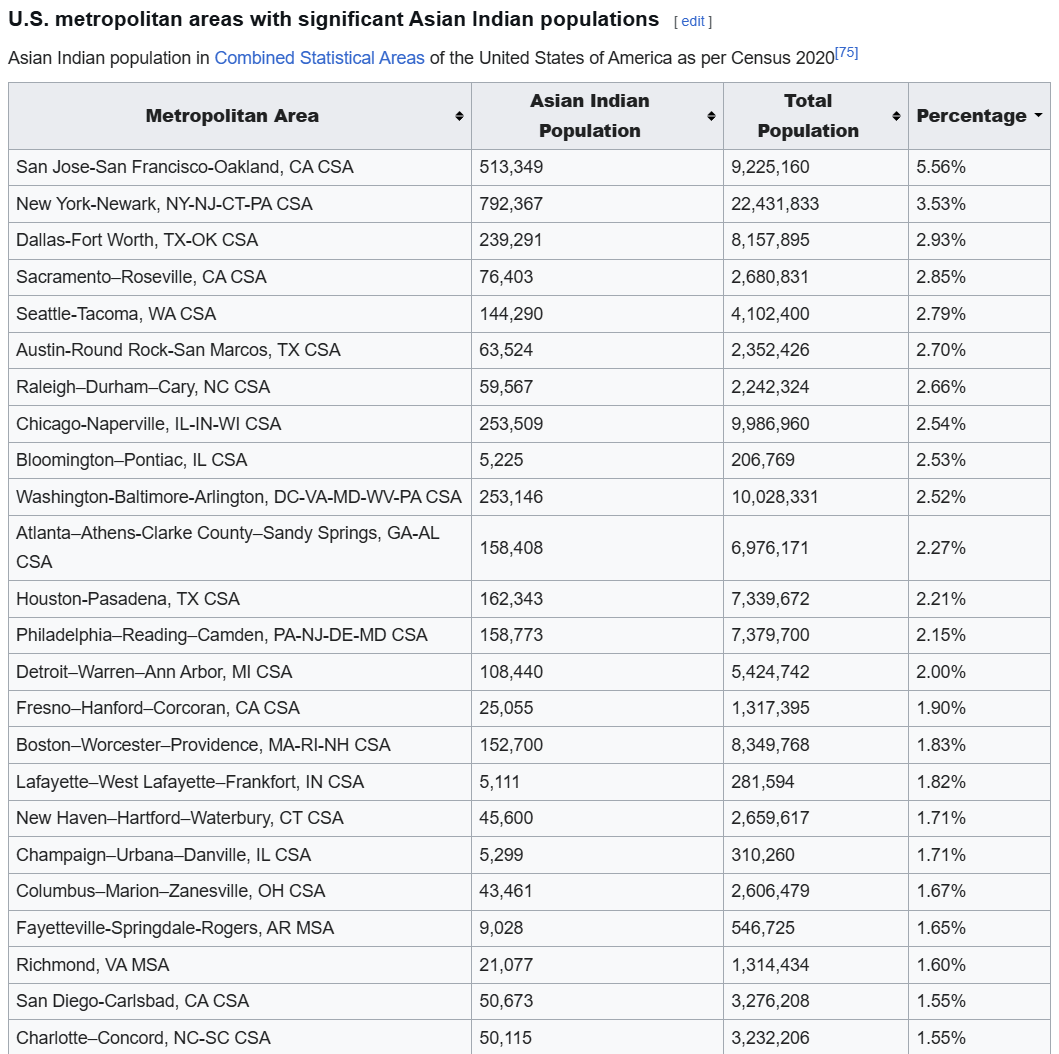Select New Haven–Hartford–Waterbury, CT CSA cell

(240, 818)
